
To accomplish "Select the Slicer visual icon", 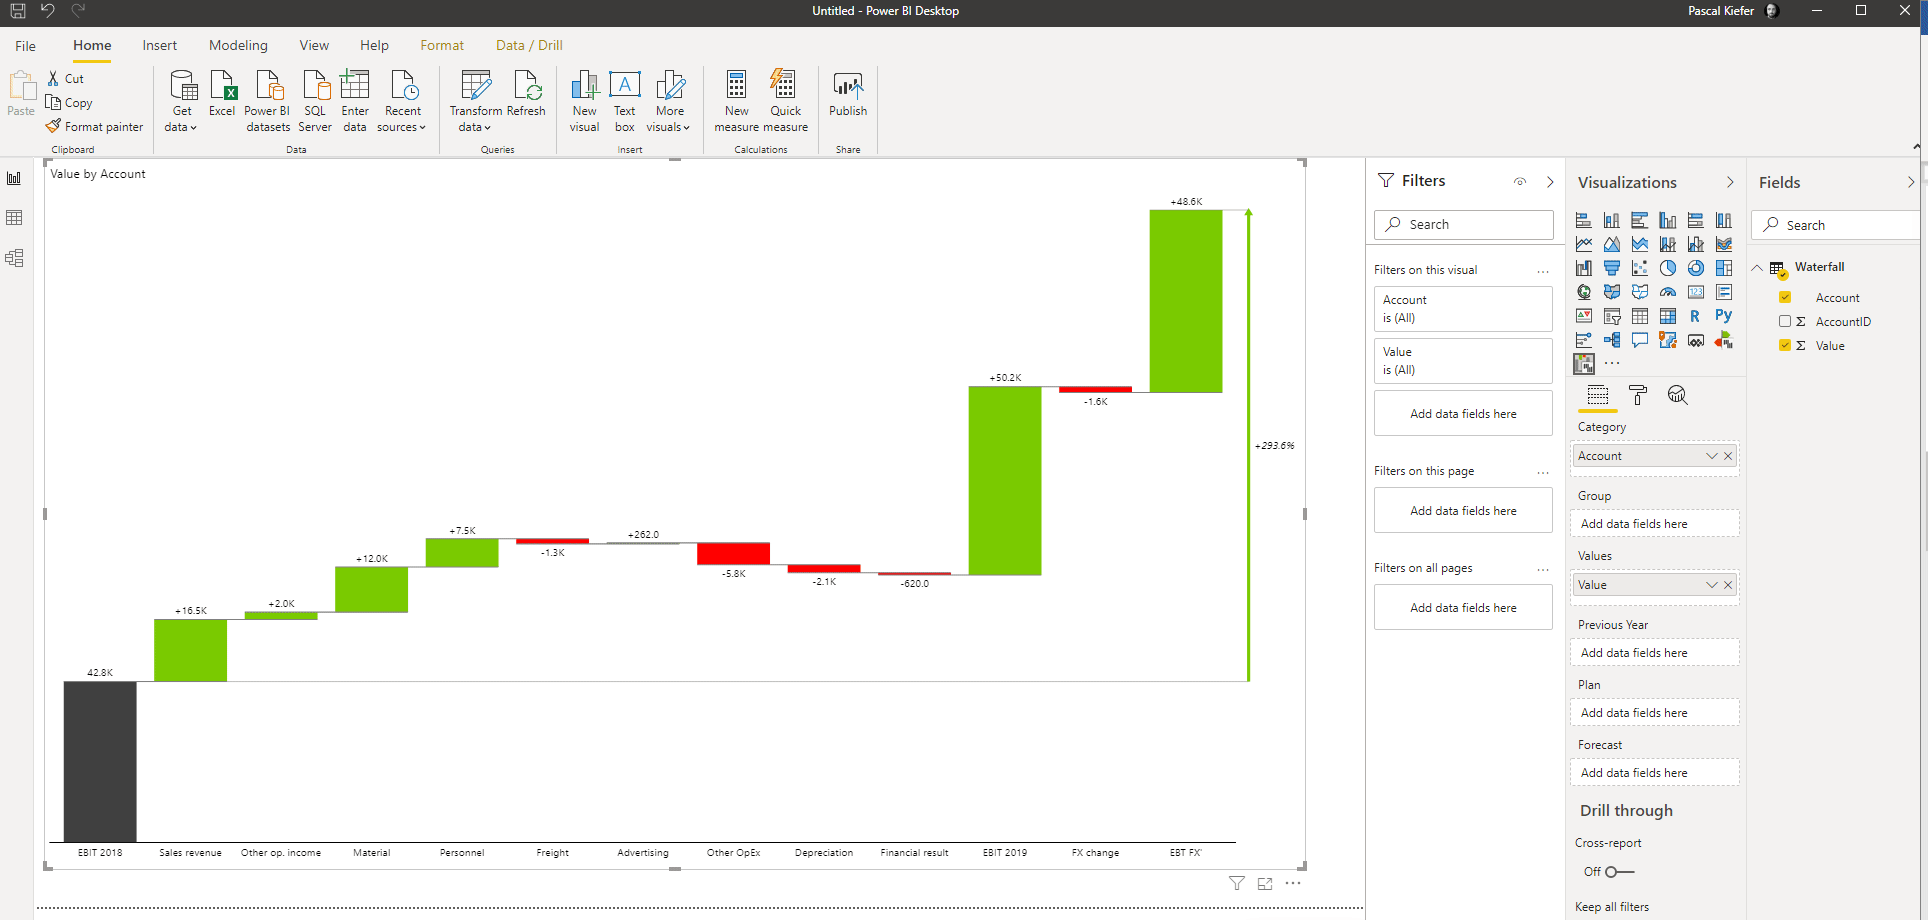I will click(x=1612, y=316).
